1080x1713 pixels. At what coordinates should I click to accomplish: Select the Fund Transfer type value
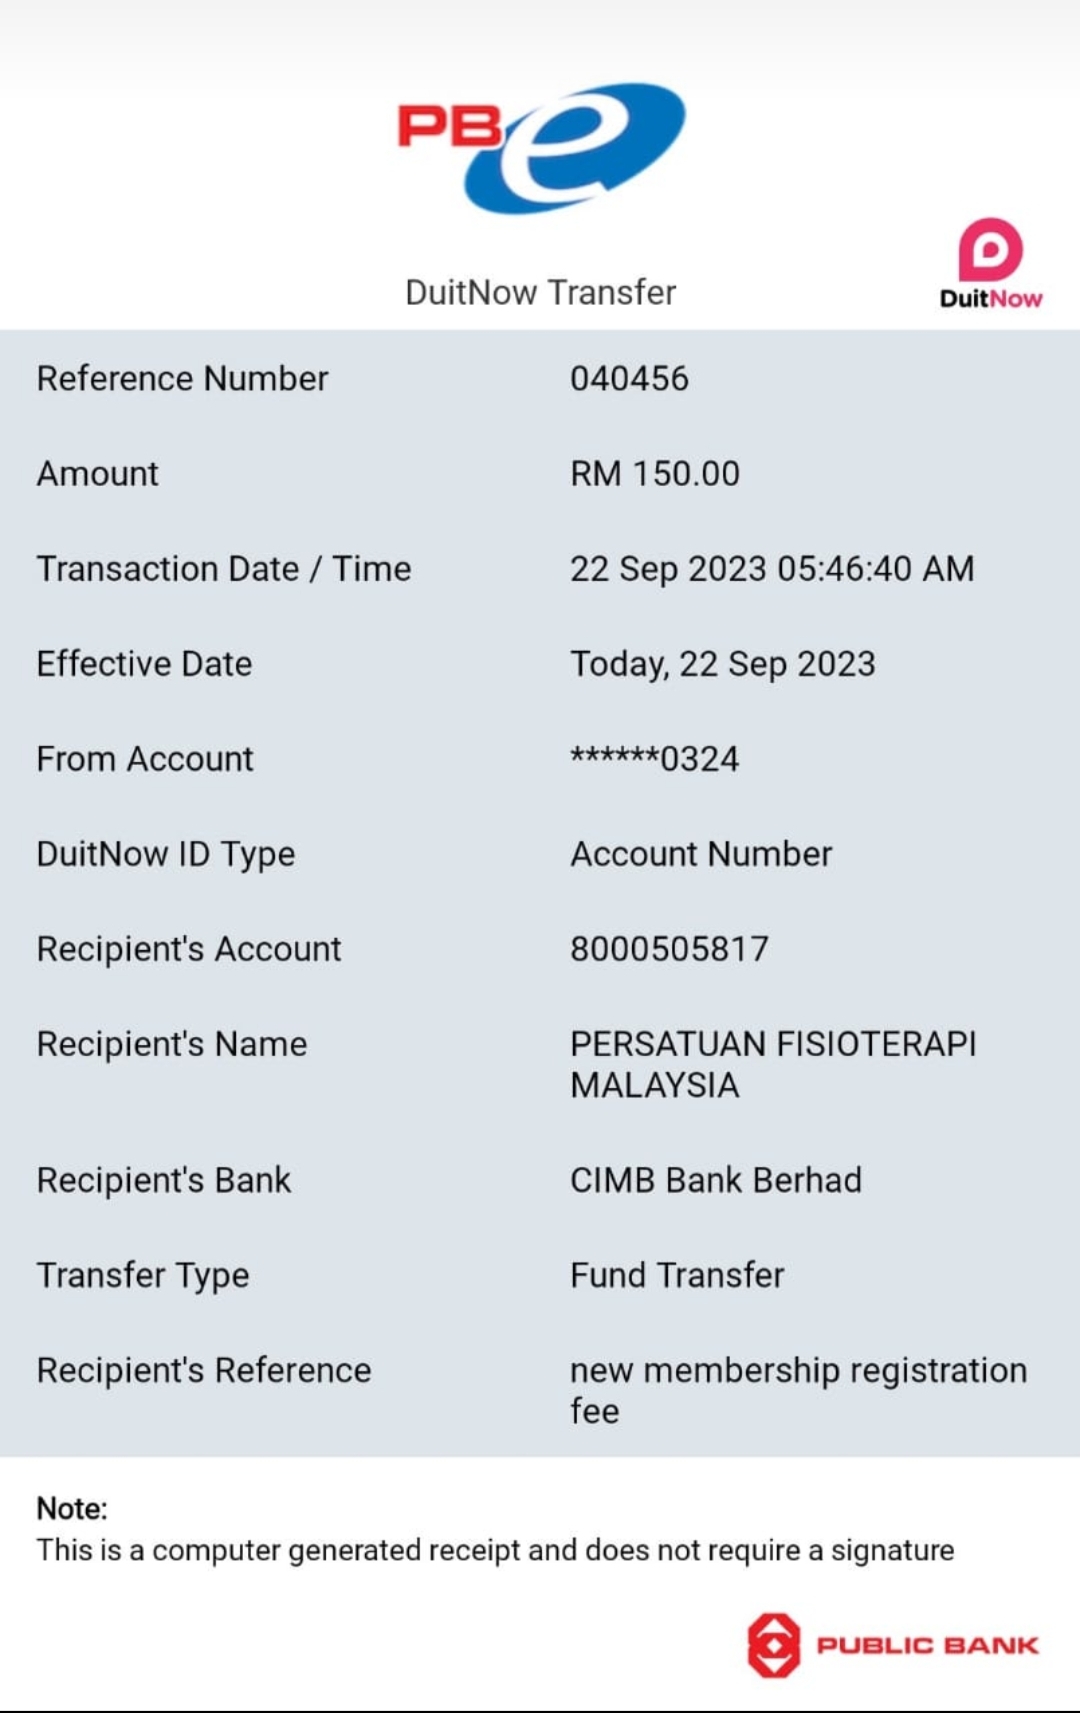(677, 1275)
